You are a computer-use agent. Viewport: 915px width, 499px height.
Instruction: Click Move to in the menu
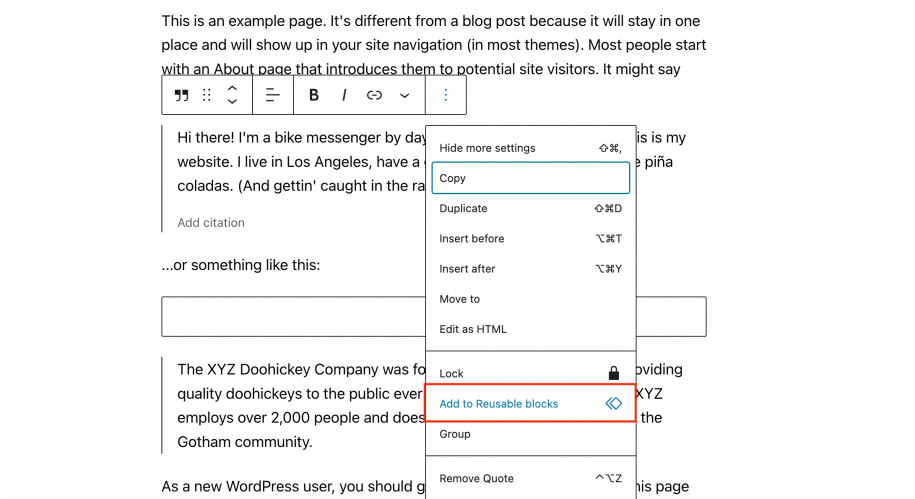click(530, 299)
